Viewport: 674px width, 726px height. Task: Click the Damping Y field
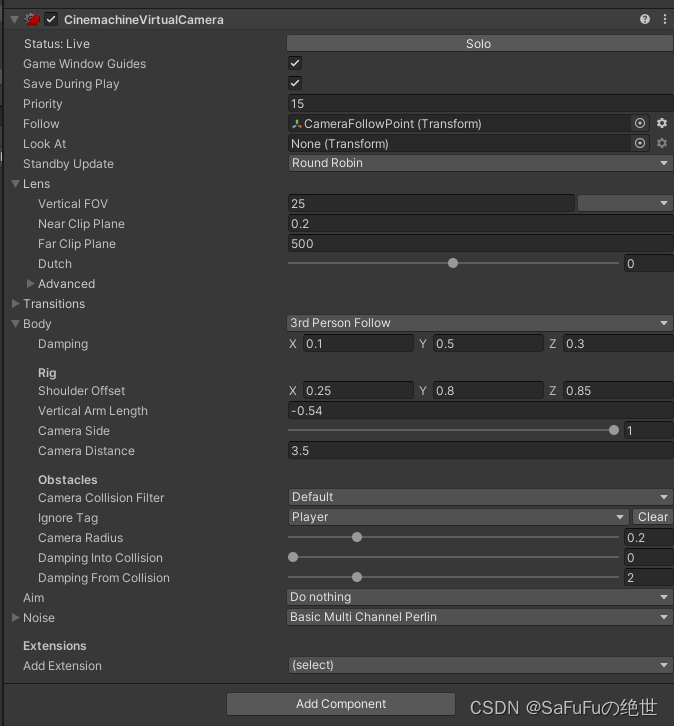tap(488, 344)
